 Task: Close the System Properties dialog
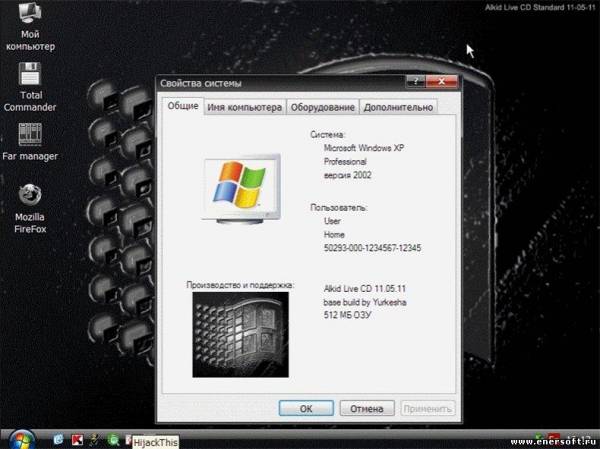coord(442,81)
